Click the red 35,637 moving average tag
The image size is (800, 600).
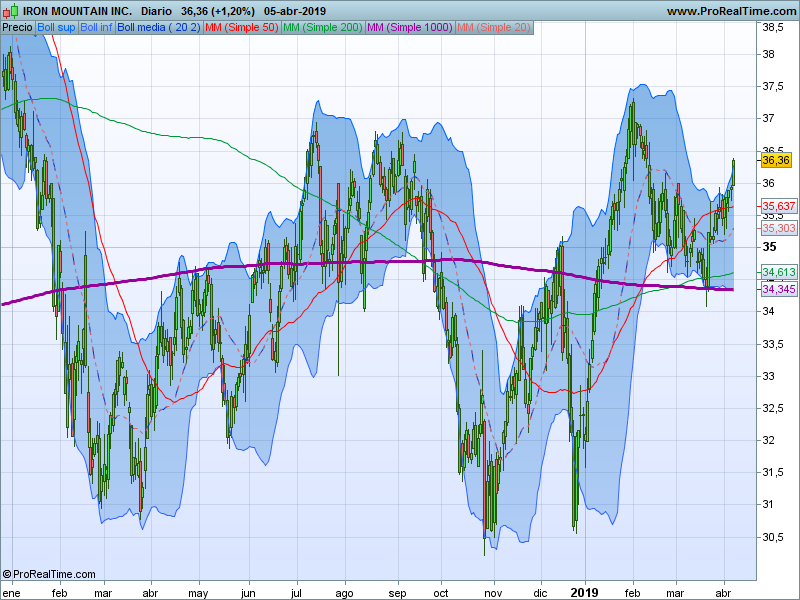(x=779, y=206)
